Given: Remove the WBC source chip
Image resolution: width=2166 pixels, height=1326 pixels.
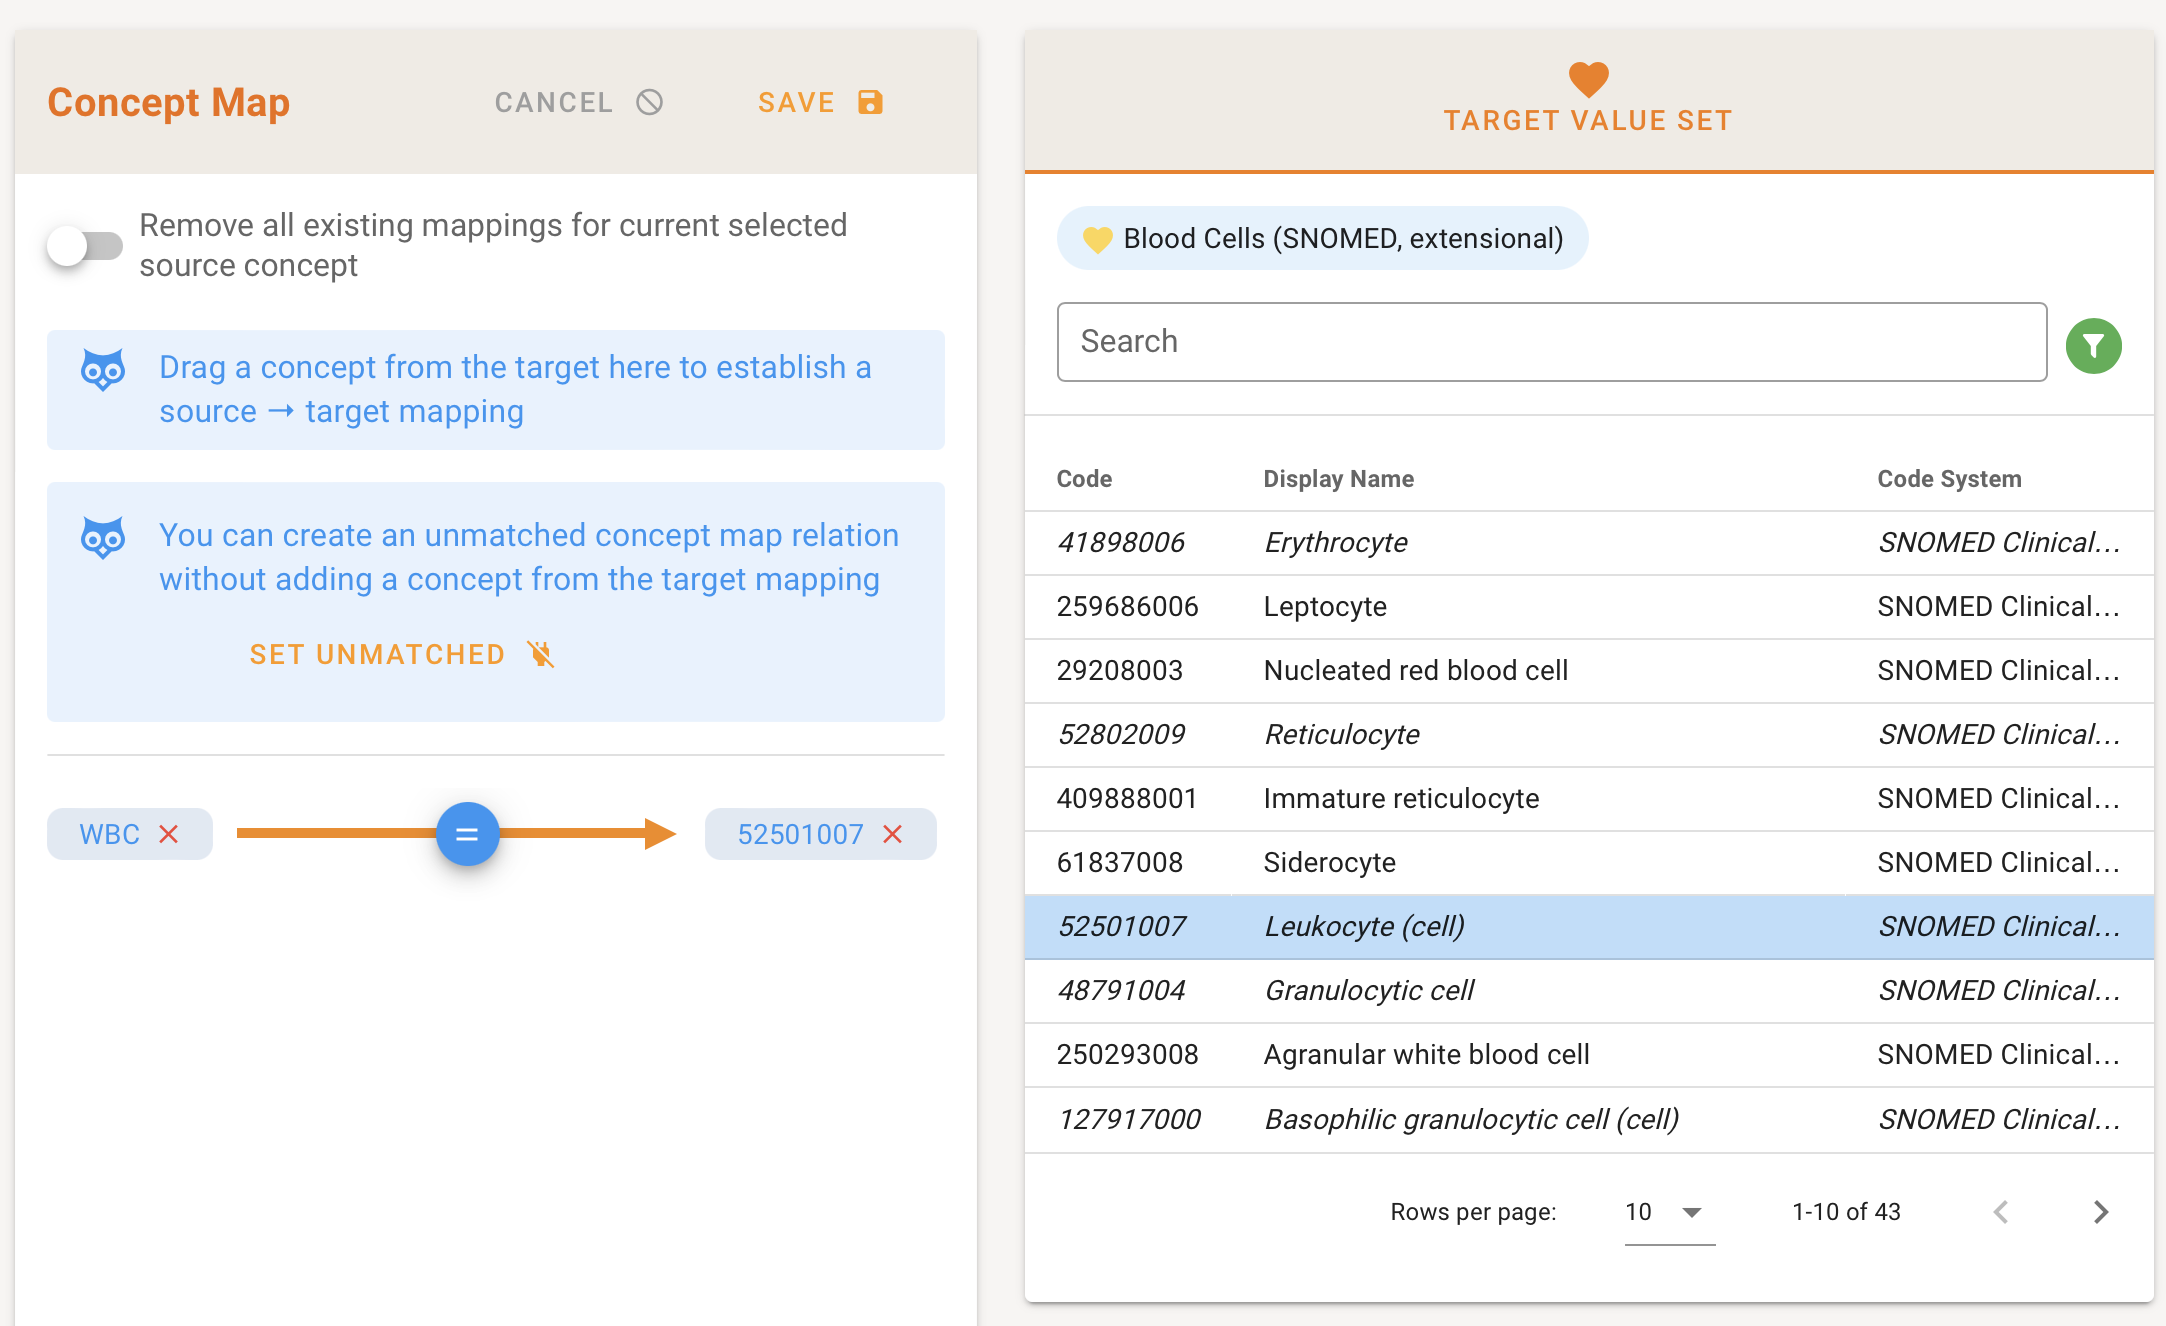Looking at the screenshot, I should click(x=169, y=834).
